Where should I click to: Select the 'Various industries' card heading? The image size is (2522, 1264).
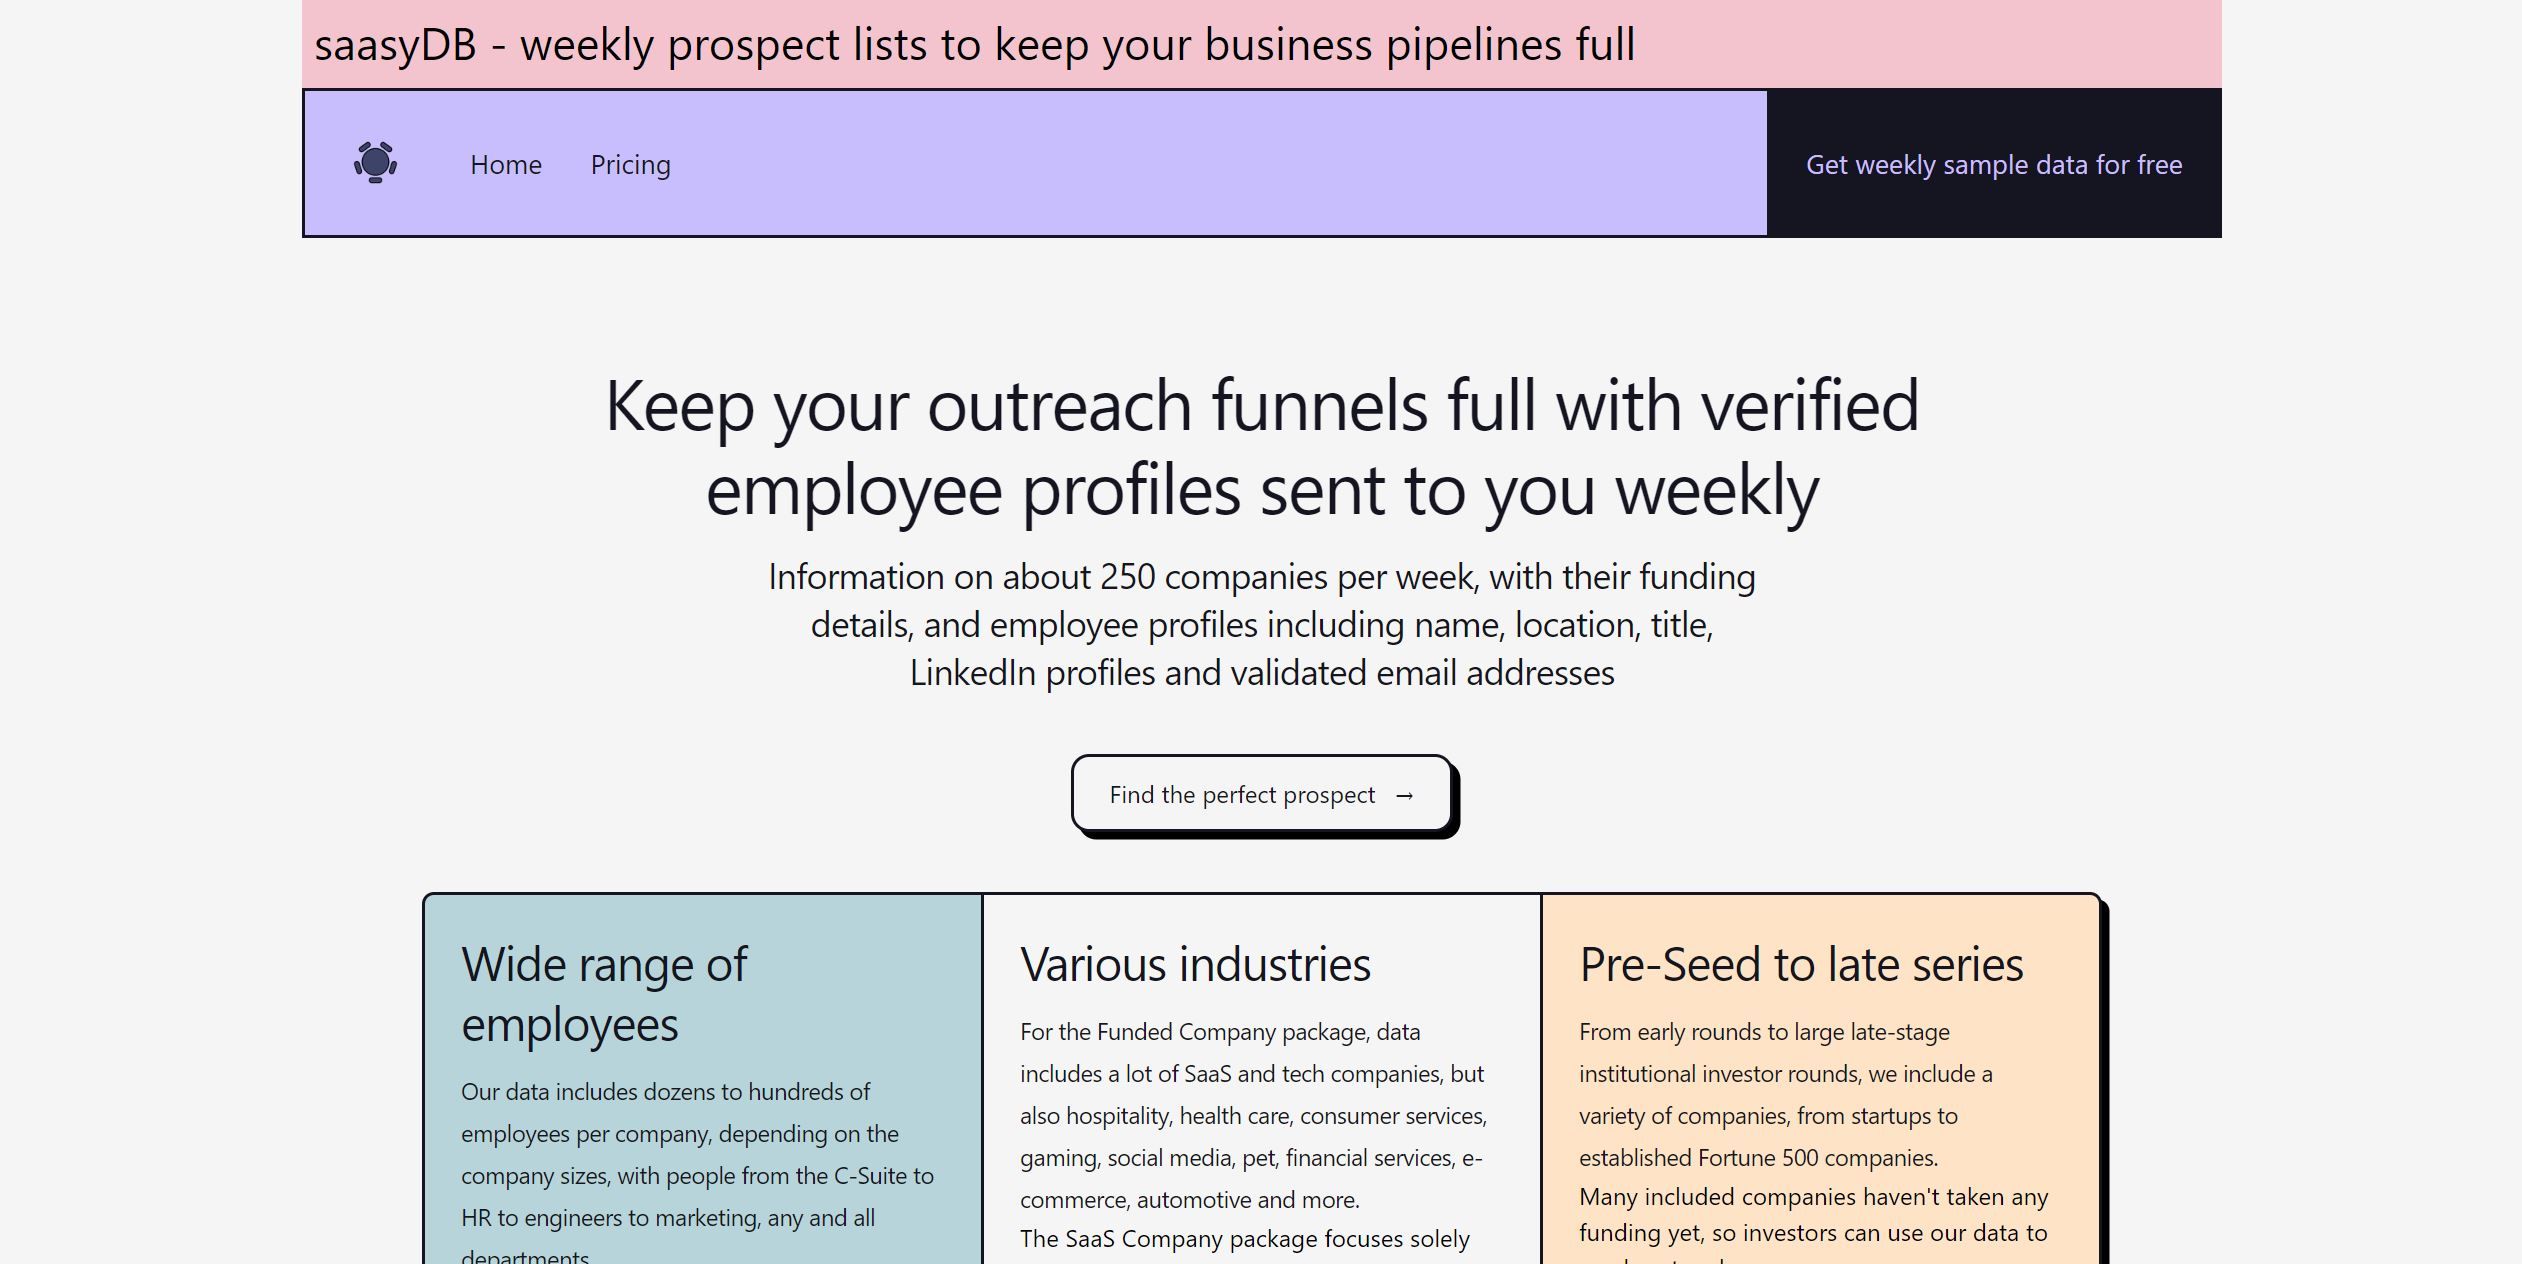pos(1195,965)
